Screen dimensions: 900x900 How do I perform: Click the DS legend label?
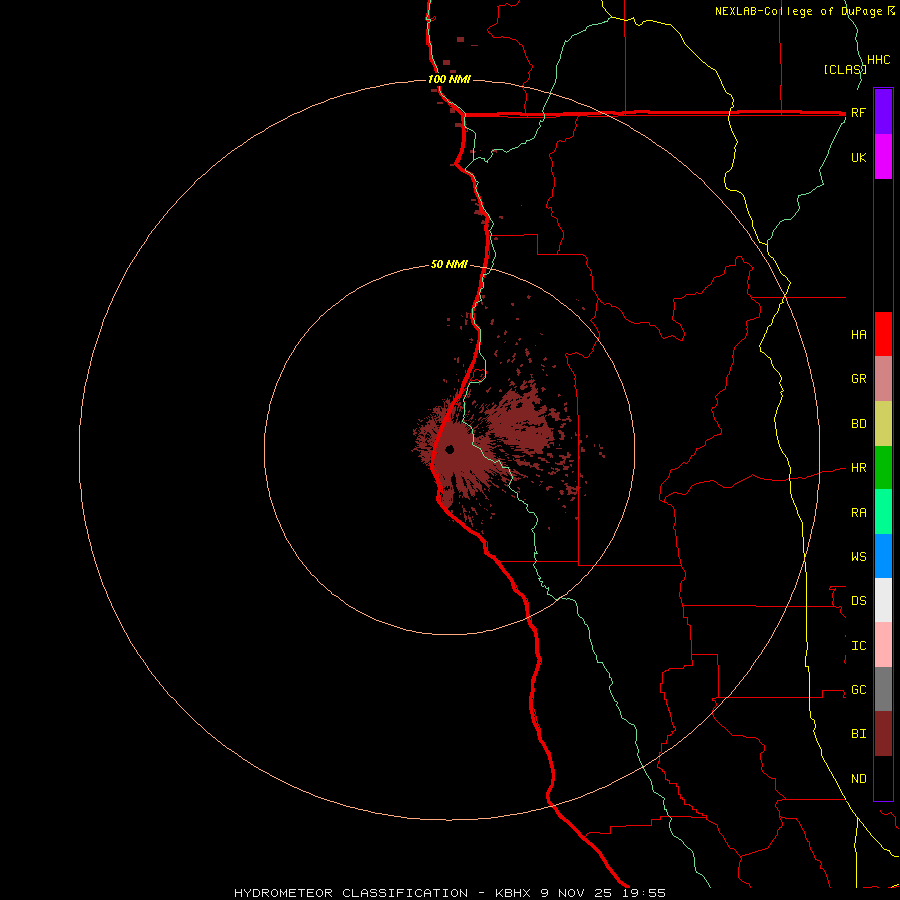pos(858,601)
